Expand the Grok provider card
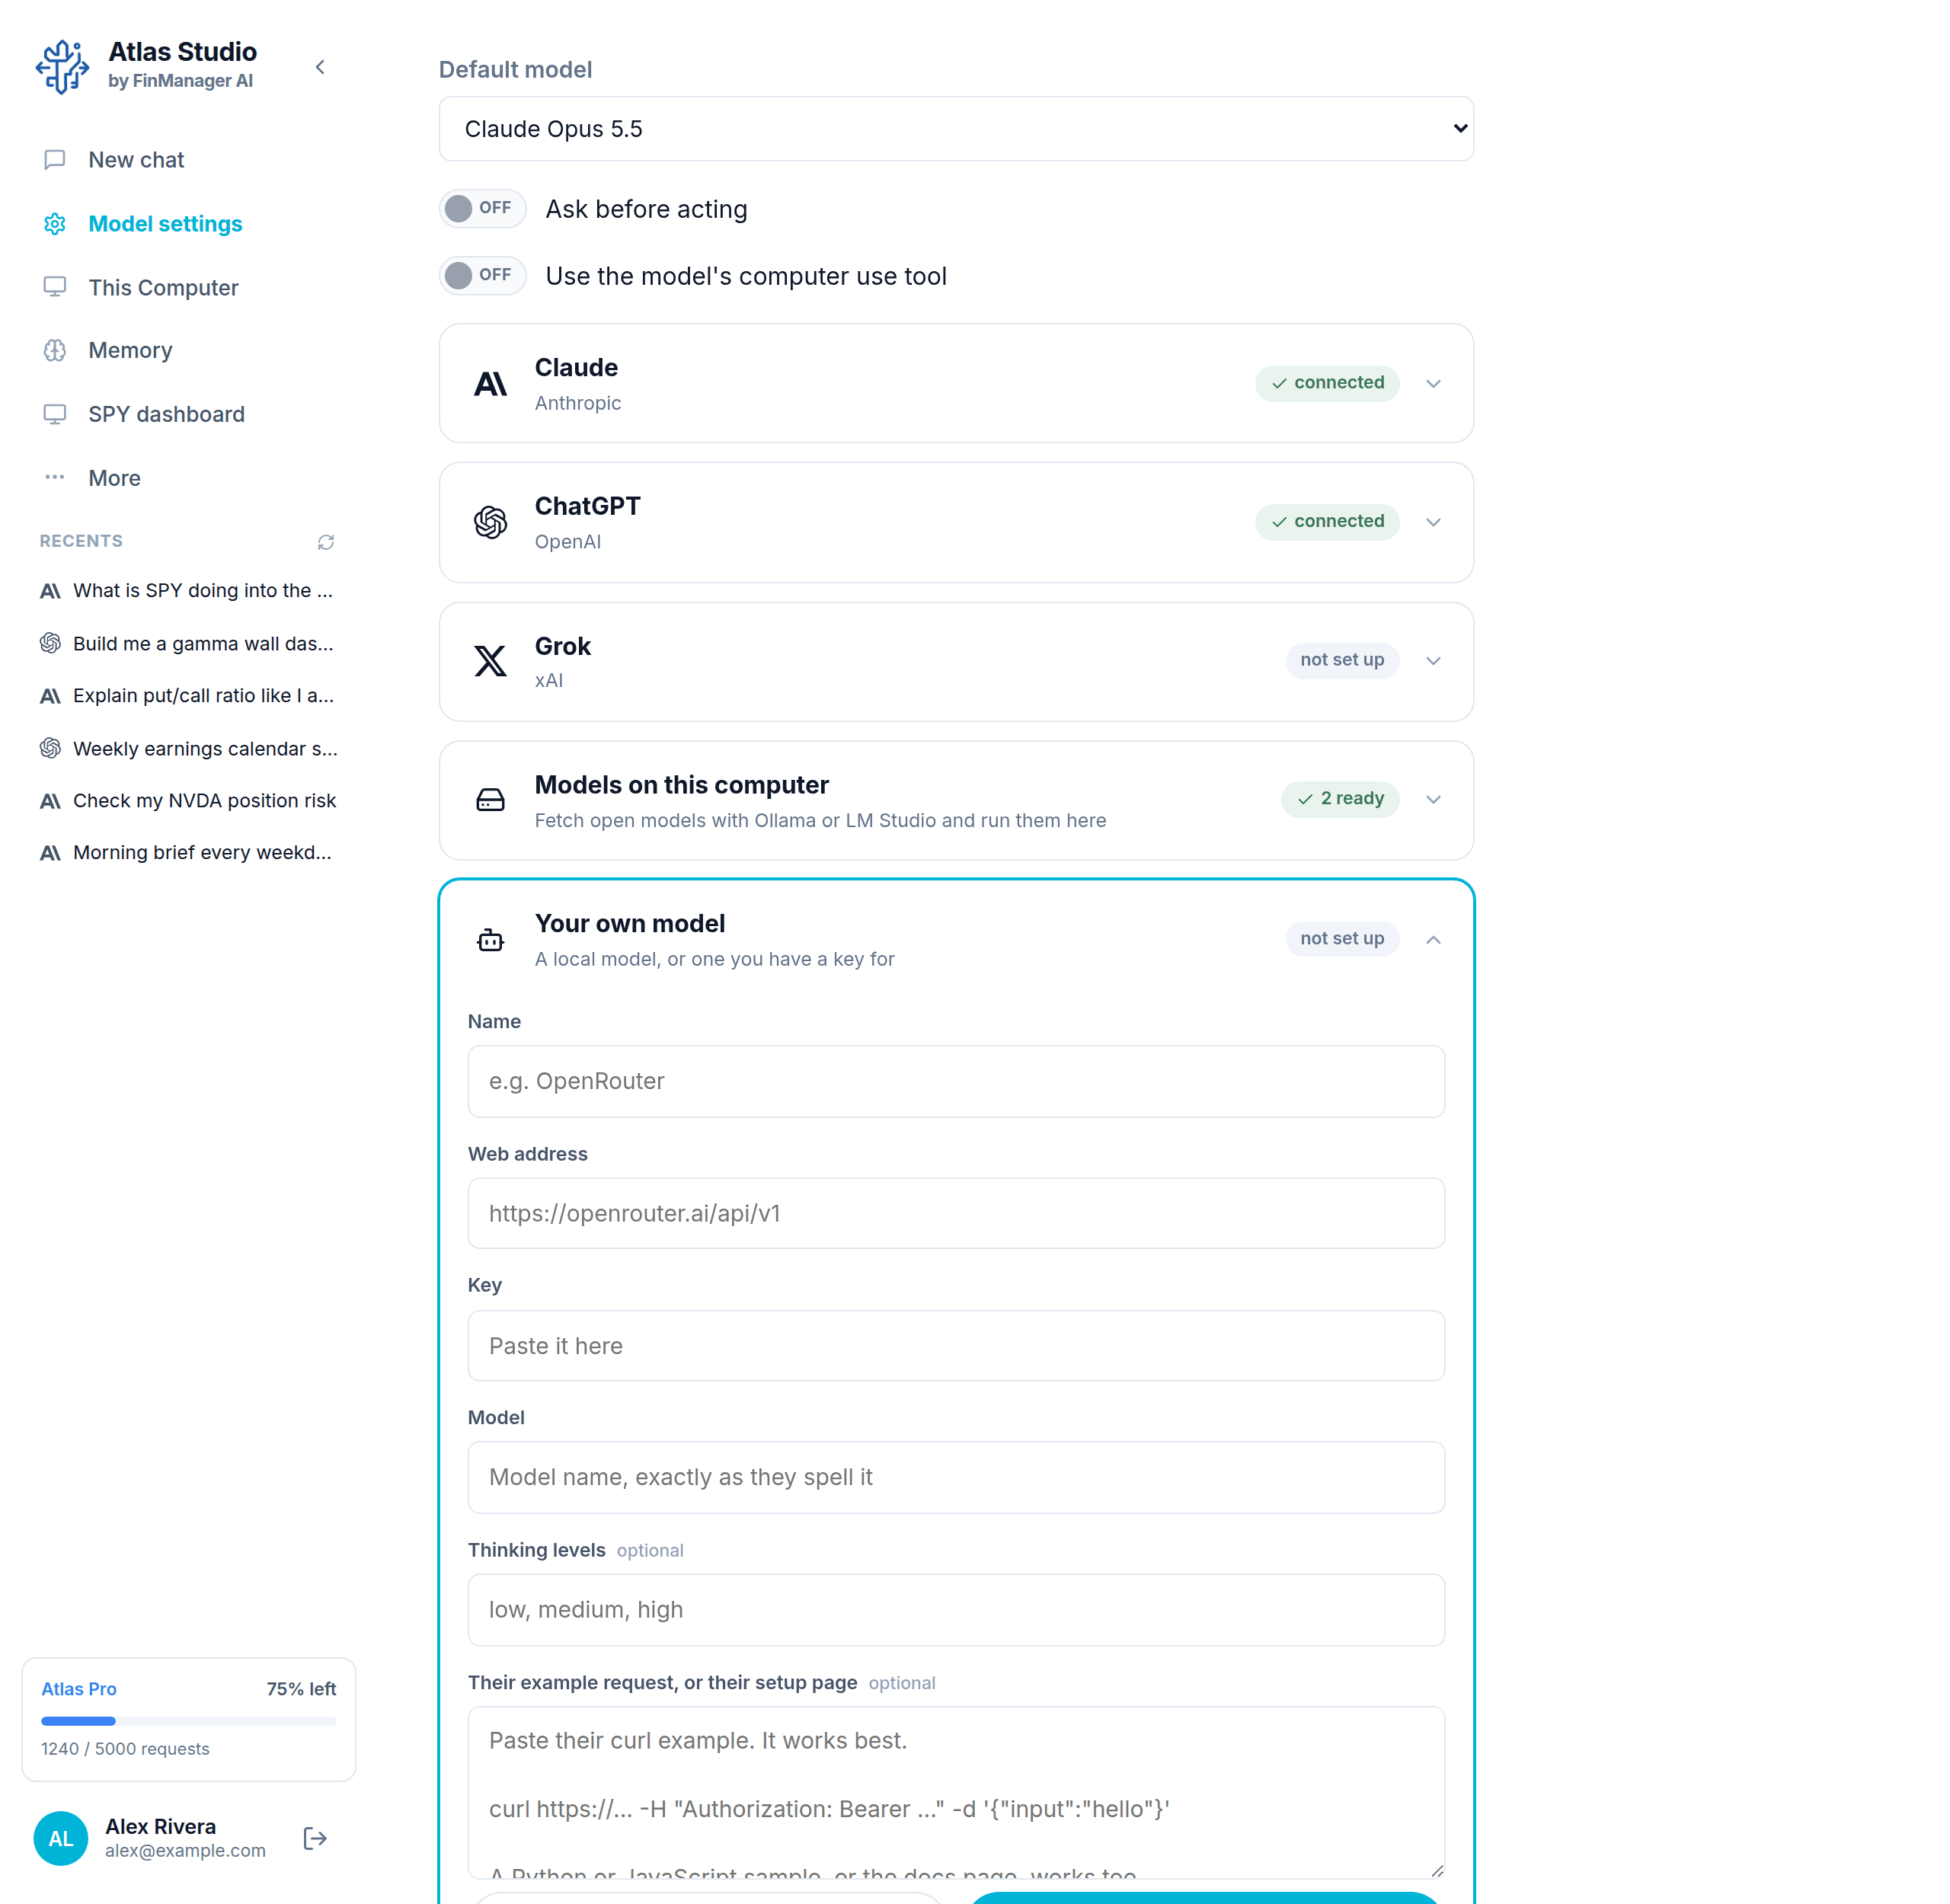Image resolution: width=1950 pixels, height=1904 pixels. [x=1433, y=661]
